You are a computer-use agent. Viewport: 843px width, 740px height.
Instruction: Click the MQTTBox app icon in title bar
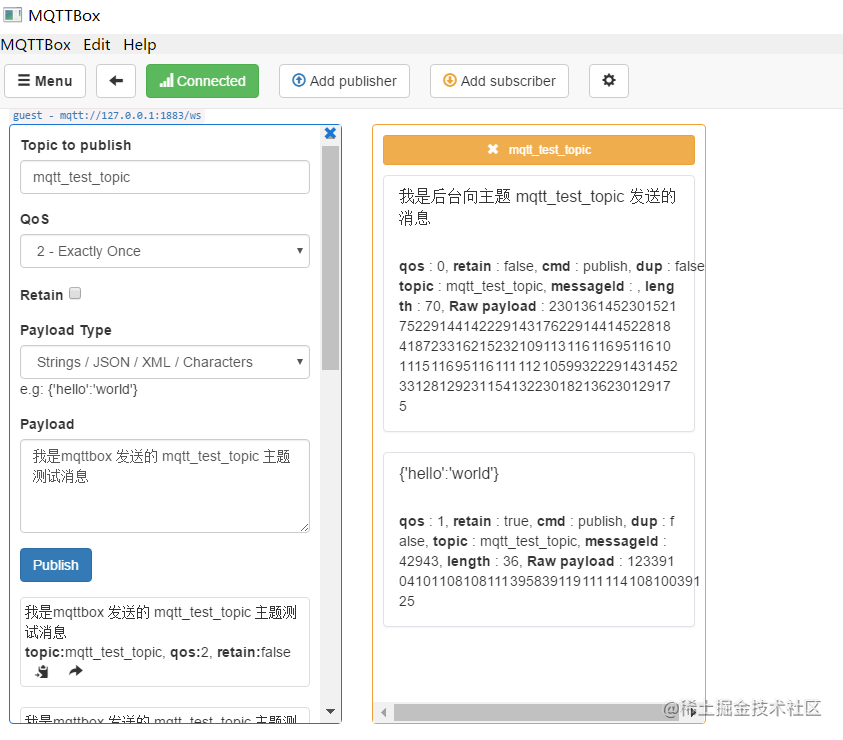pyautogui.click(x=12, y=15)
